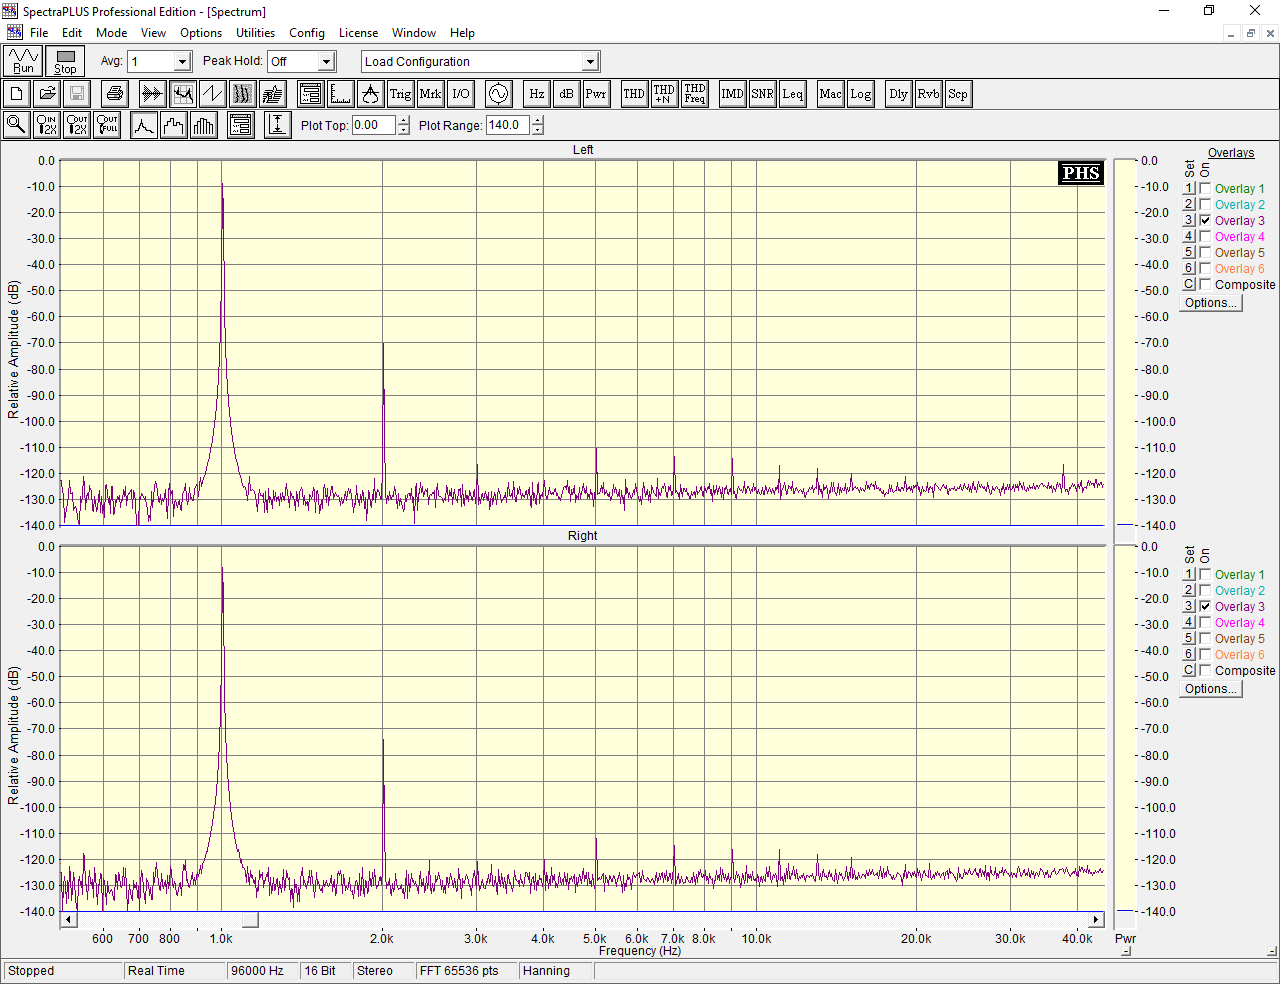Select the Spectrum view toolbar icon
The image size is (1280, 984).
pyautogui.click(x=182, y=94)
